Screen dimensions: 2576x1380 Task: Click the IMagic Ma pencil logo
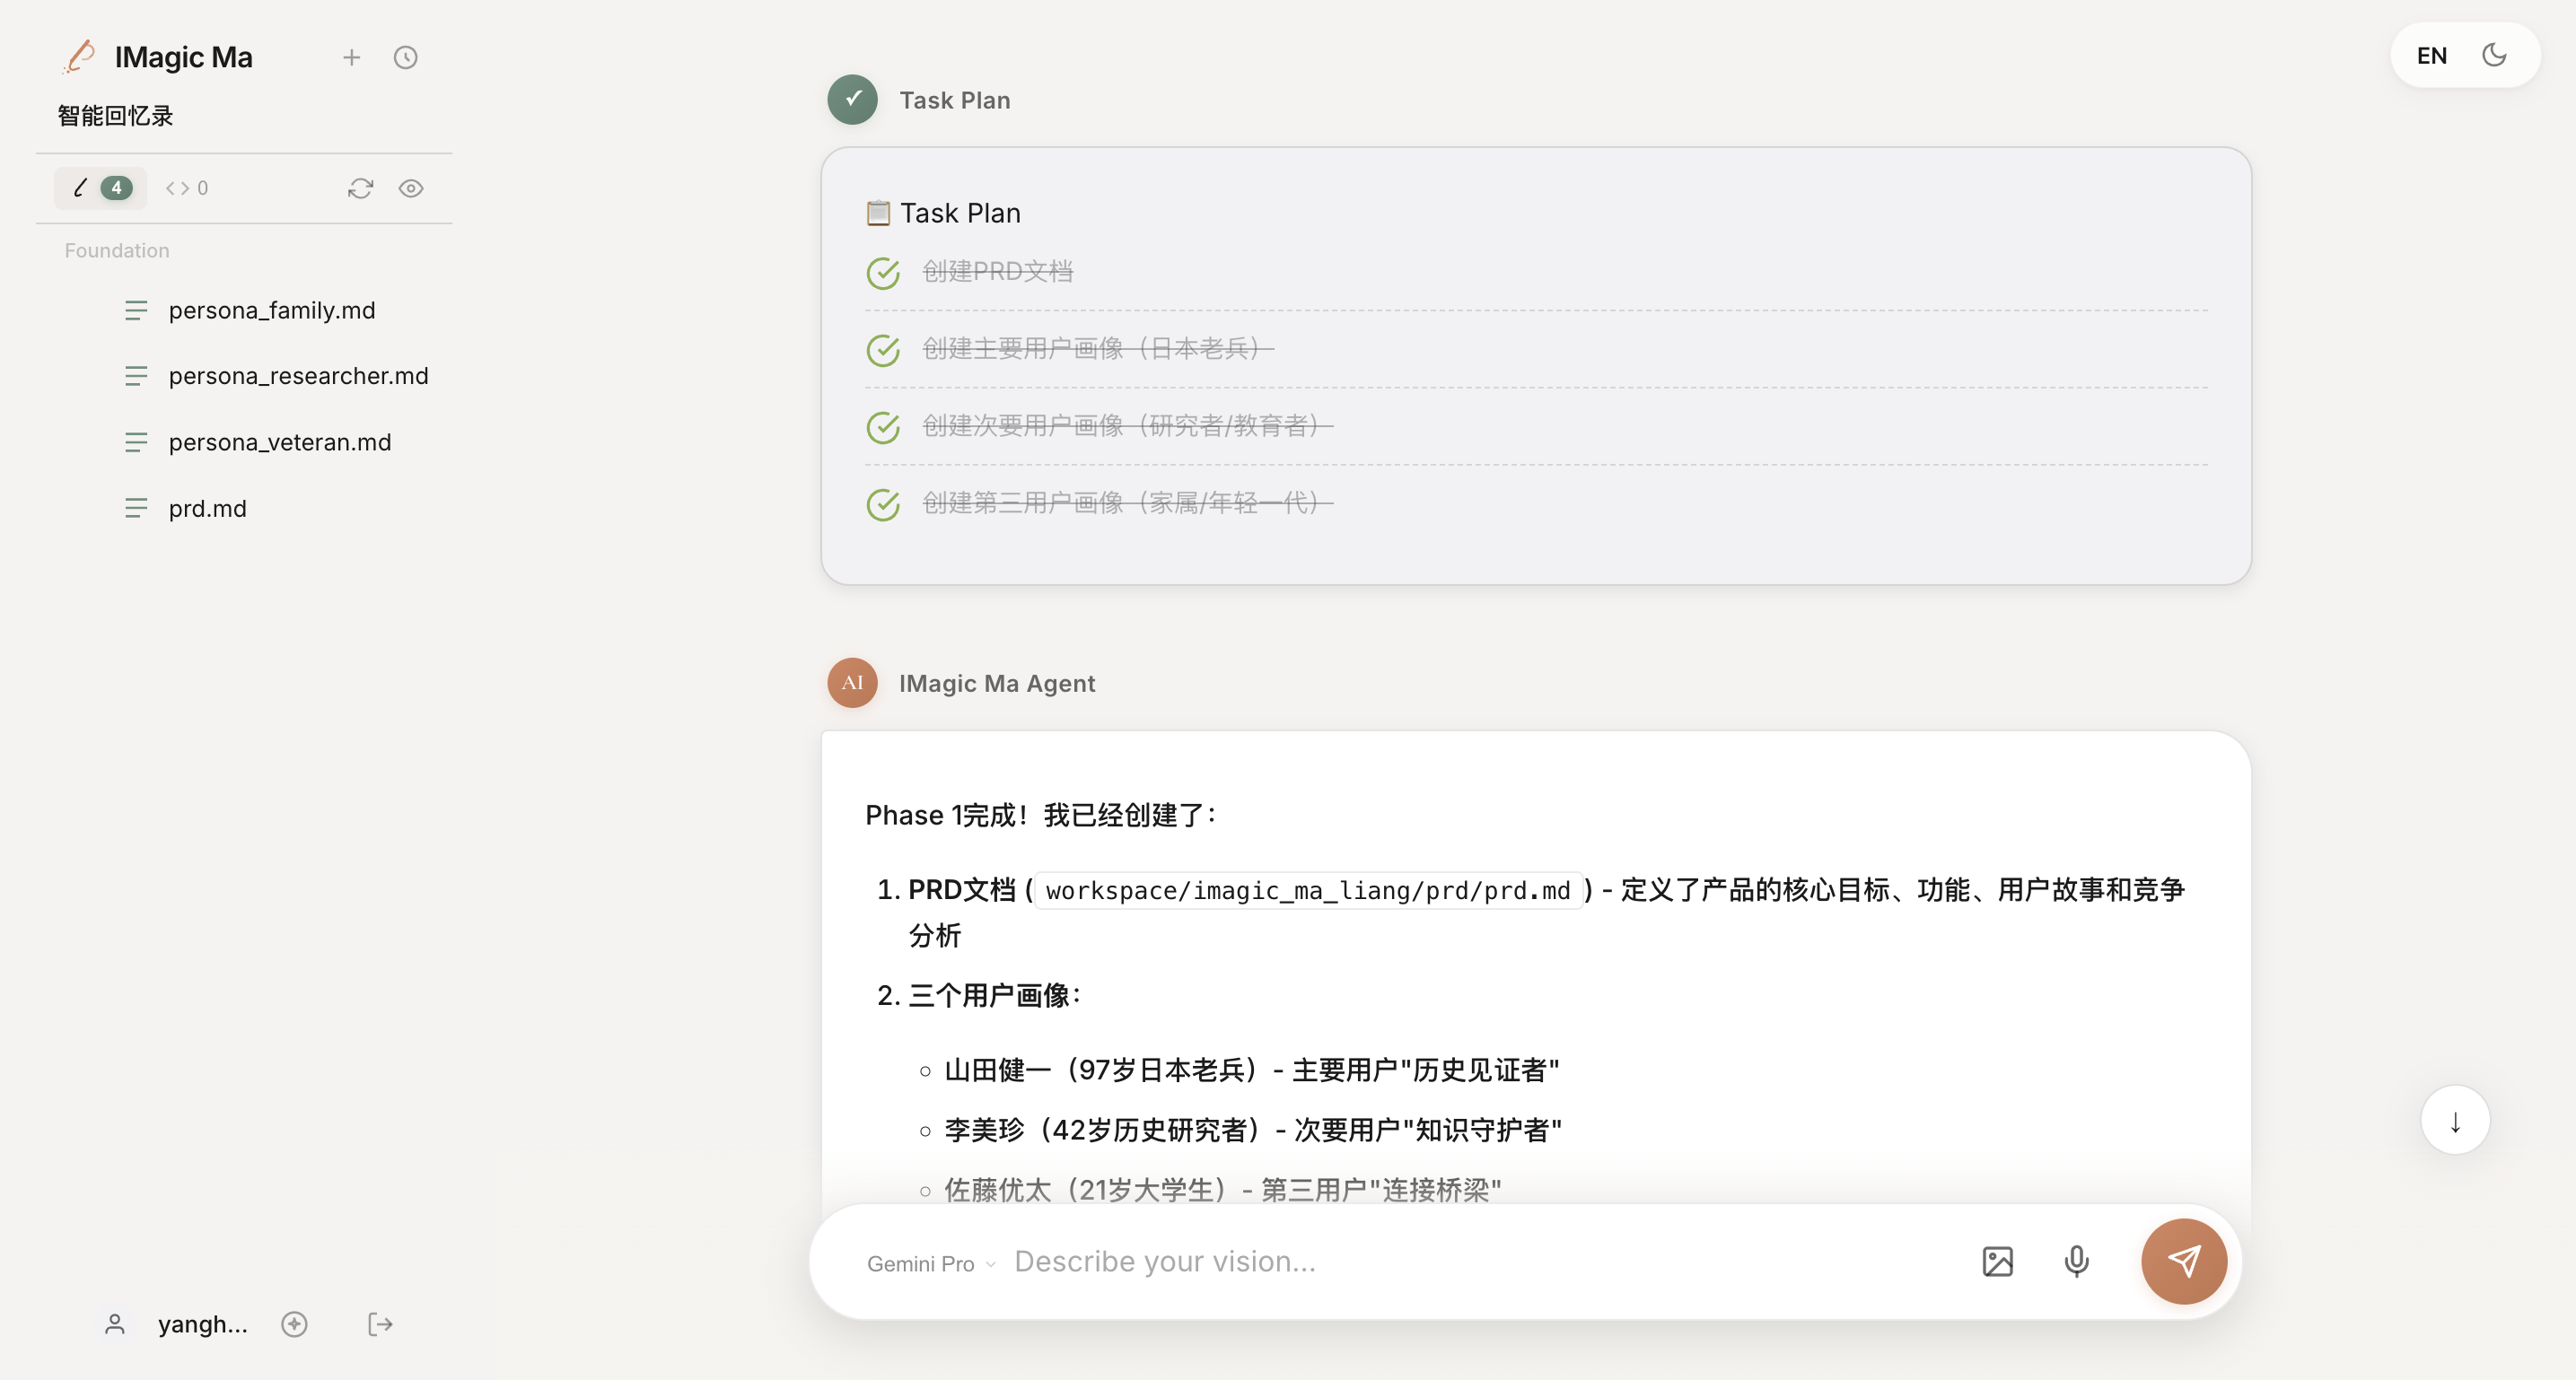tap(79, 57)
